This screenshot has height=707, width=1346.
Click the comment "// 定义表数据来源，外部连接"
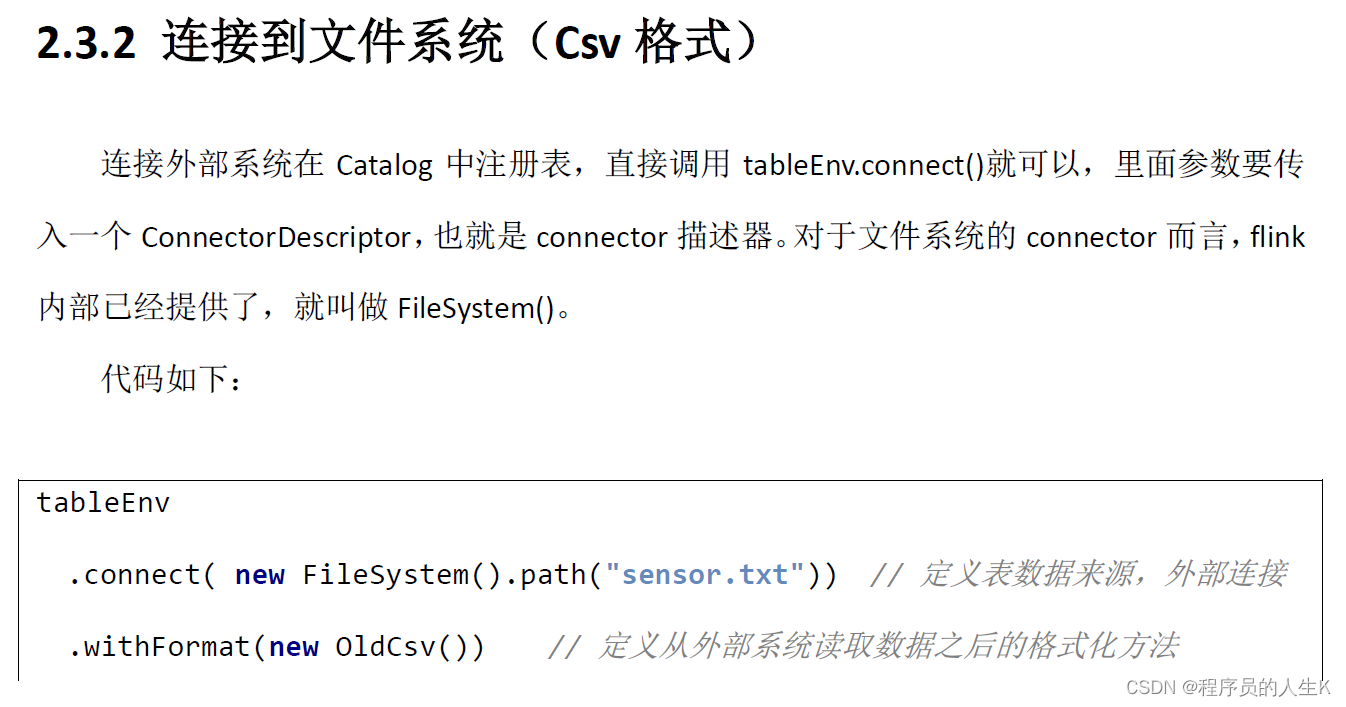point(1078,575)
